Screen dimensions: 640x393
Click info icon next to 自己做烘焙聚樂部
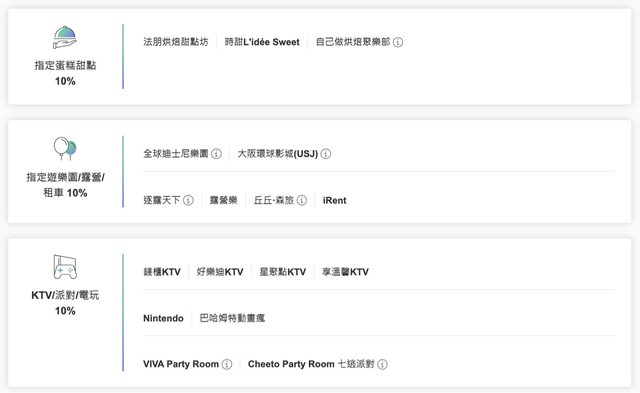coord(398,42)
